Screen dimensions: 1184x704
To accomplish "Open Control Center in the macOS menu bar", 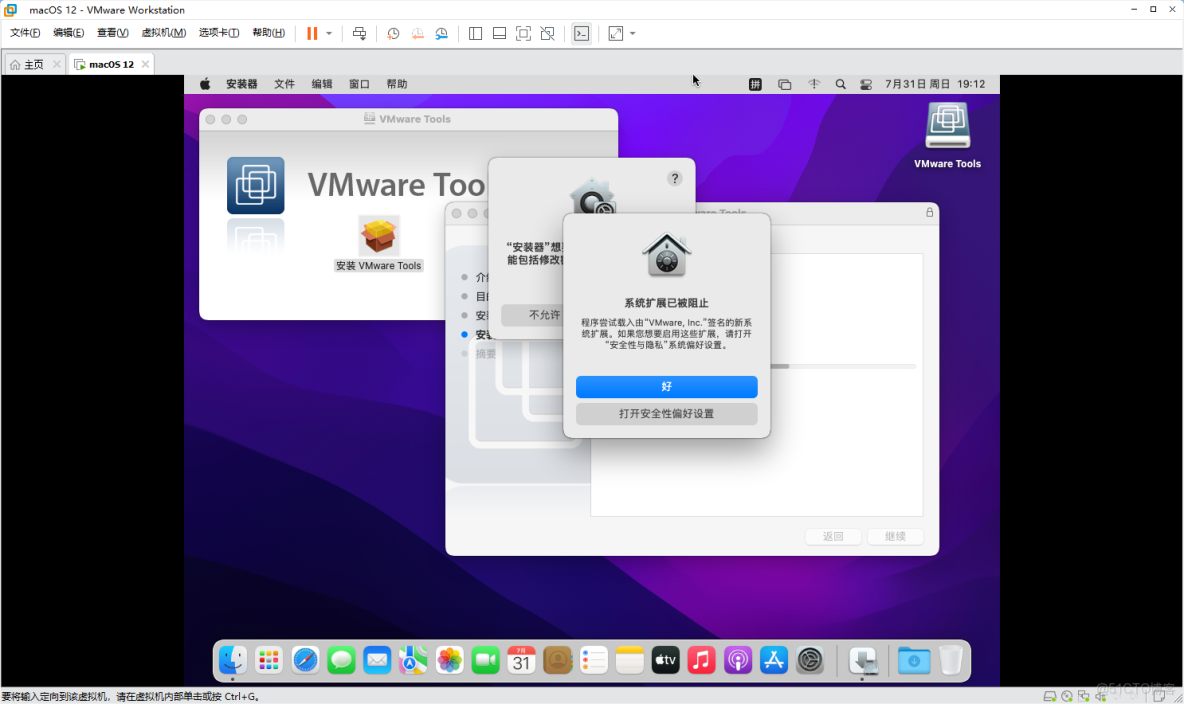I will [x=866, y=84].
